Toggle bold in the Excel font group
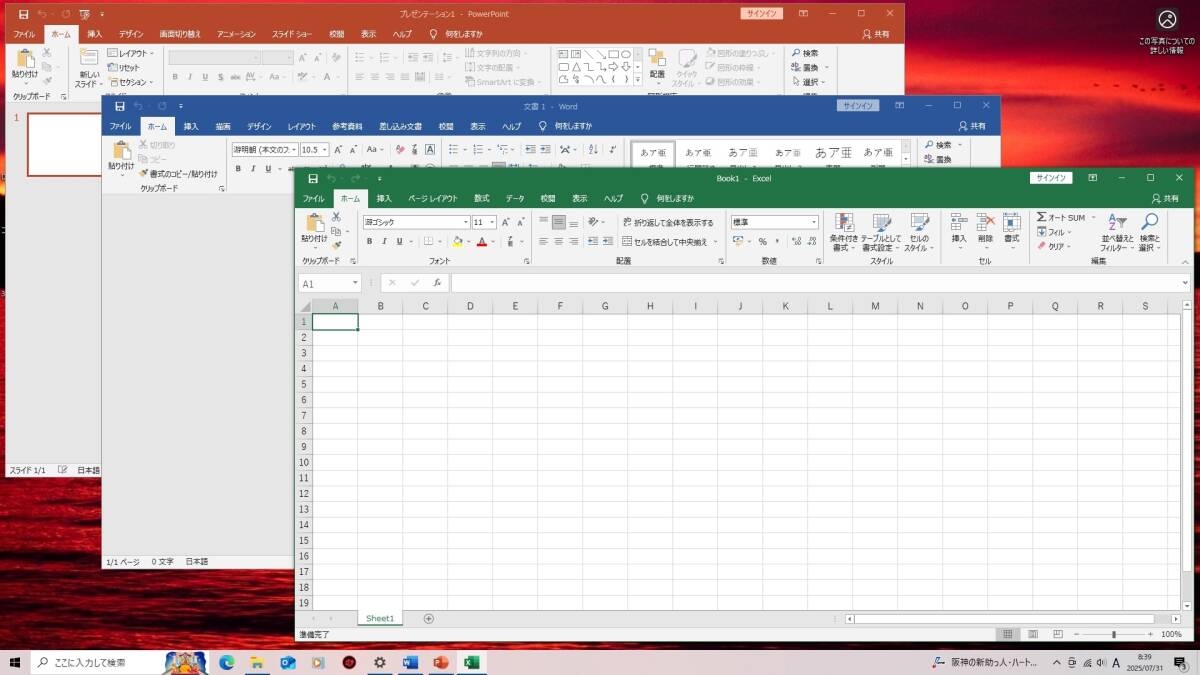Screen dimensions: 1200x675 click(x=369, y=241)
